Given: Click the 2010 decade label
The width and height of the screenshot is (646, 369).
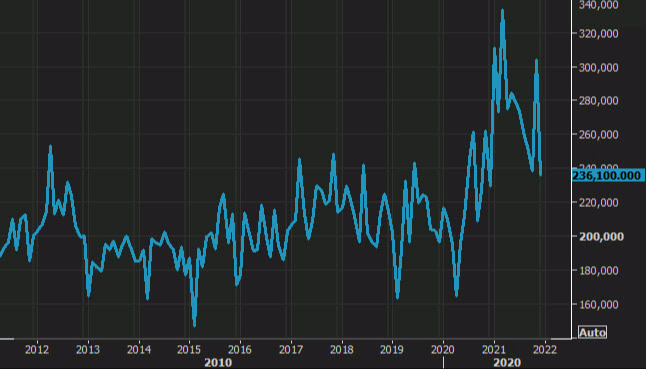Looking at the screenshot, I should point(218,363).
